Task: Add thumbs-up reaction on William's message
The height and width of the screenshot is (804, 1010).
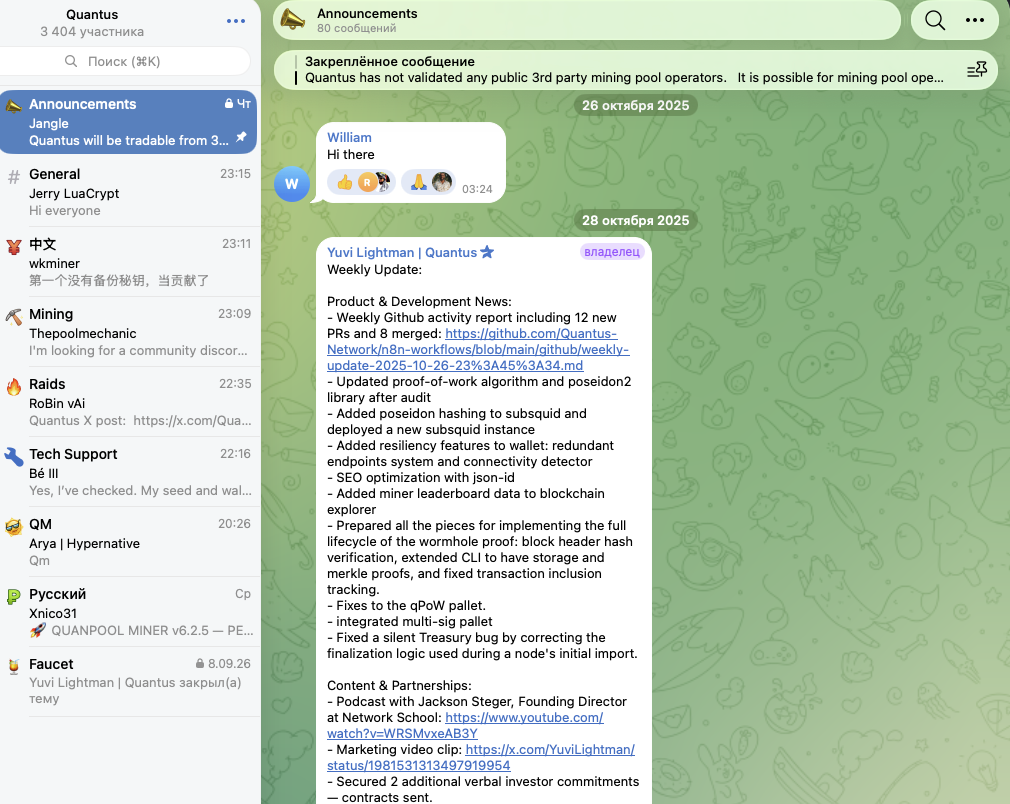Action: tap(361, 182)
